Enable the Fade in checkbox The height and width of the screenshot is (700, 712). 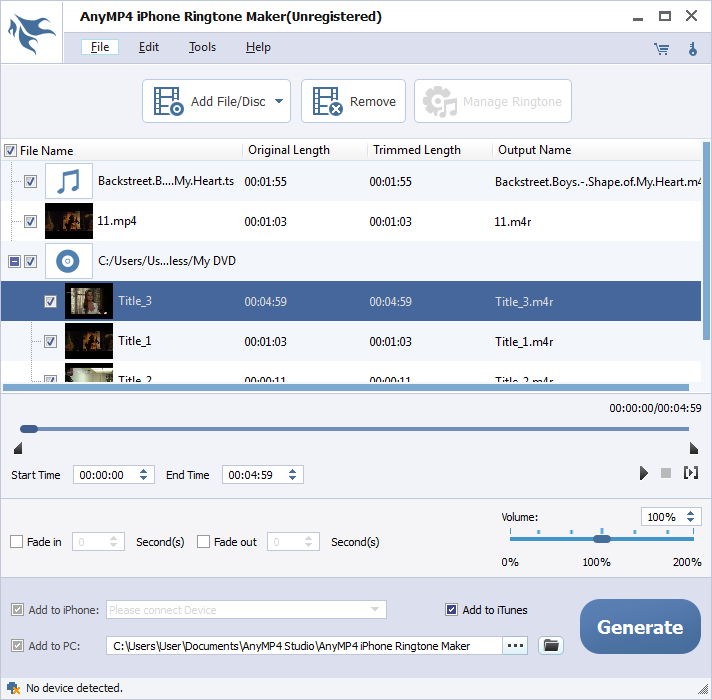[16, 542]
